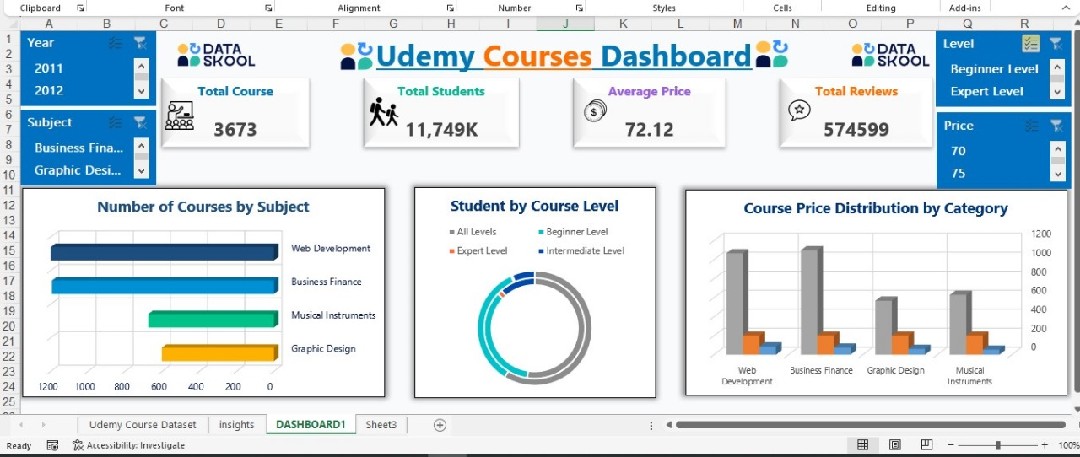Open the Number group dialog launcher
1080x457 pixels.
tap(579, 8)
